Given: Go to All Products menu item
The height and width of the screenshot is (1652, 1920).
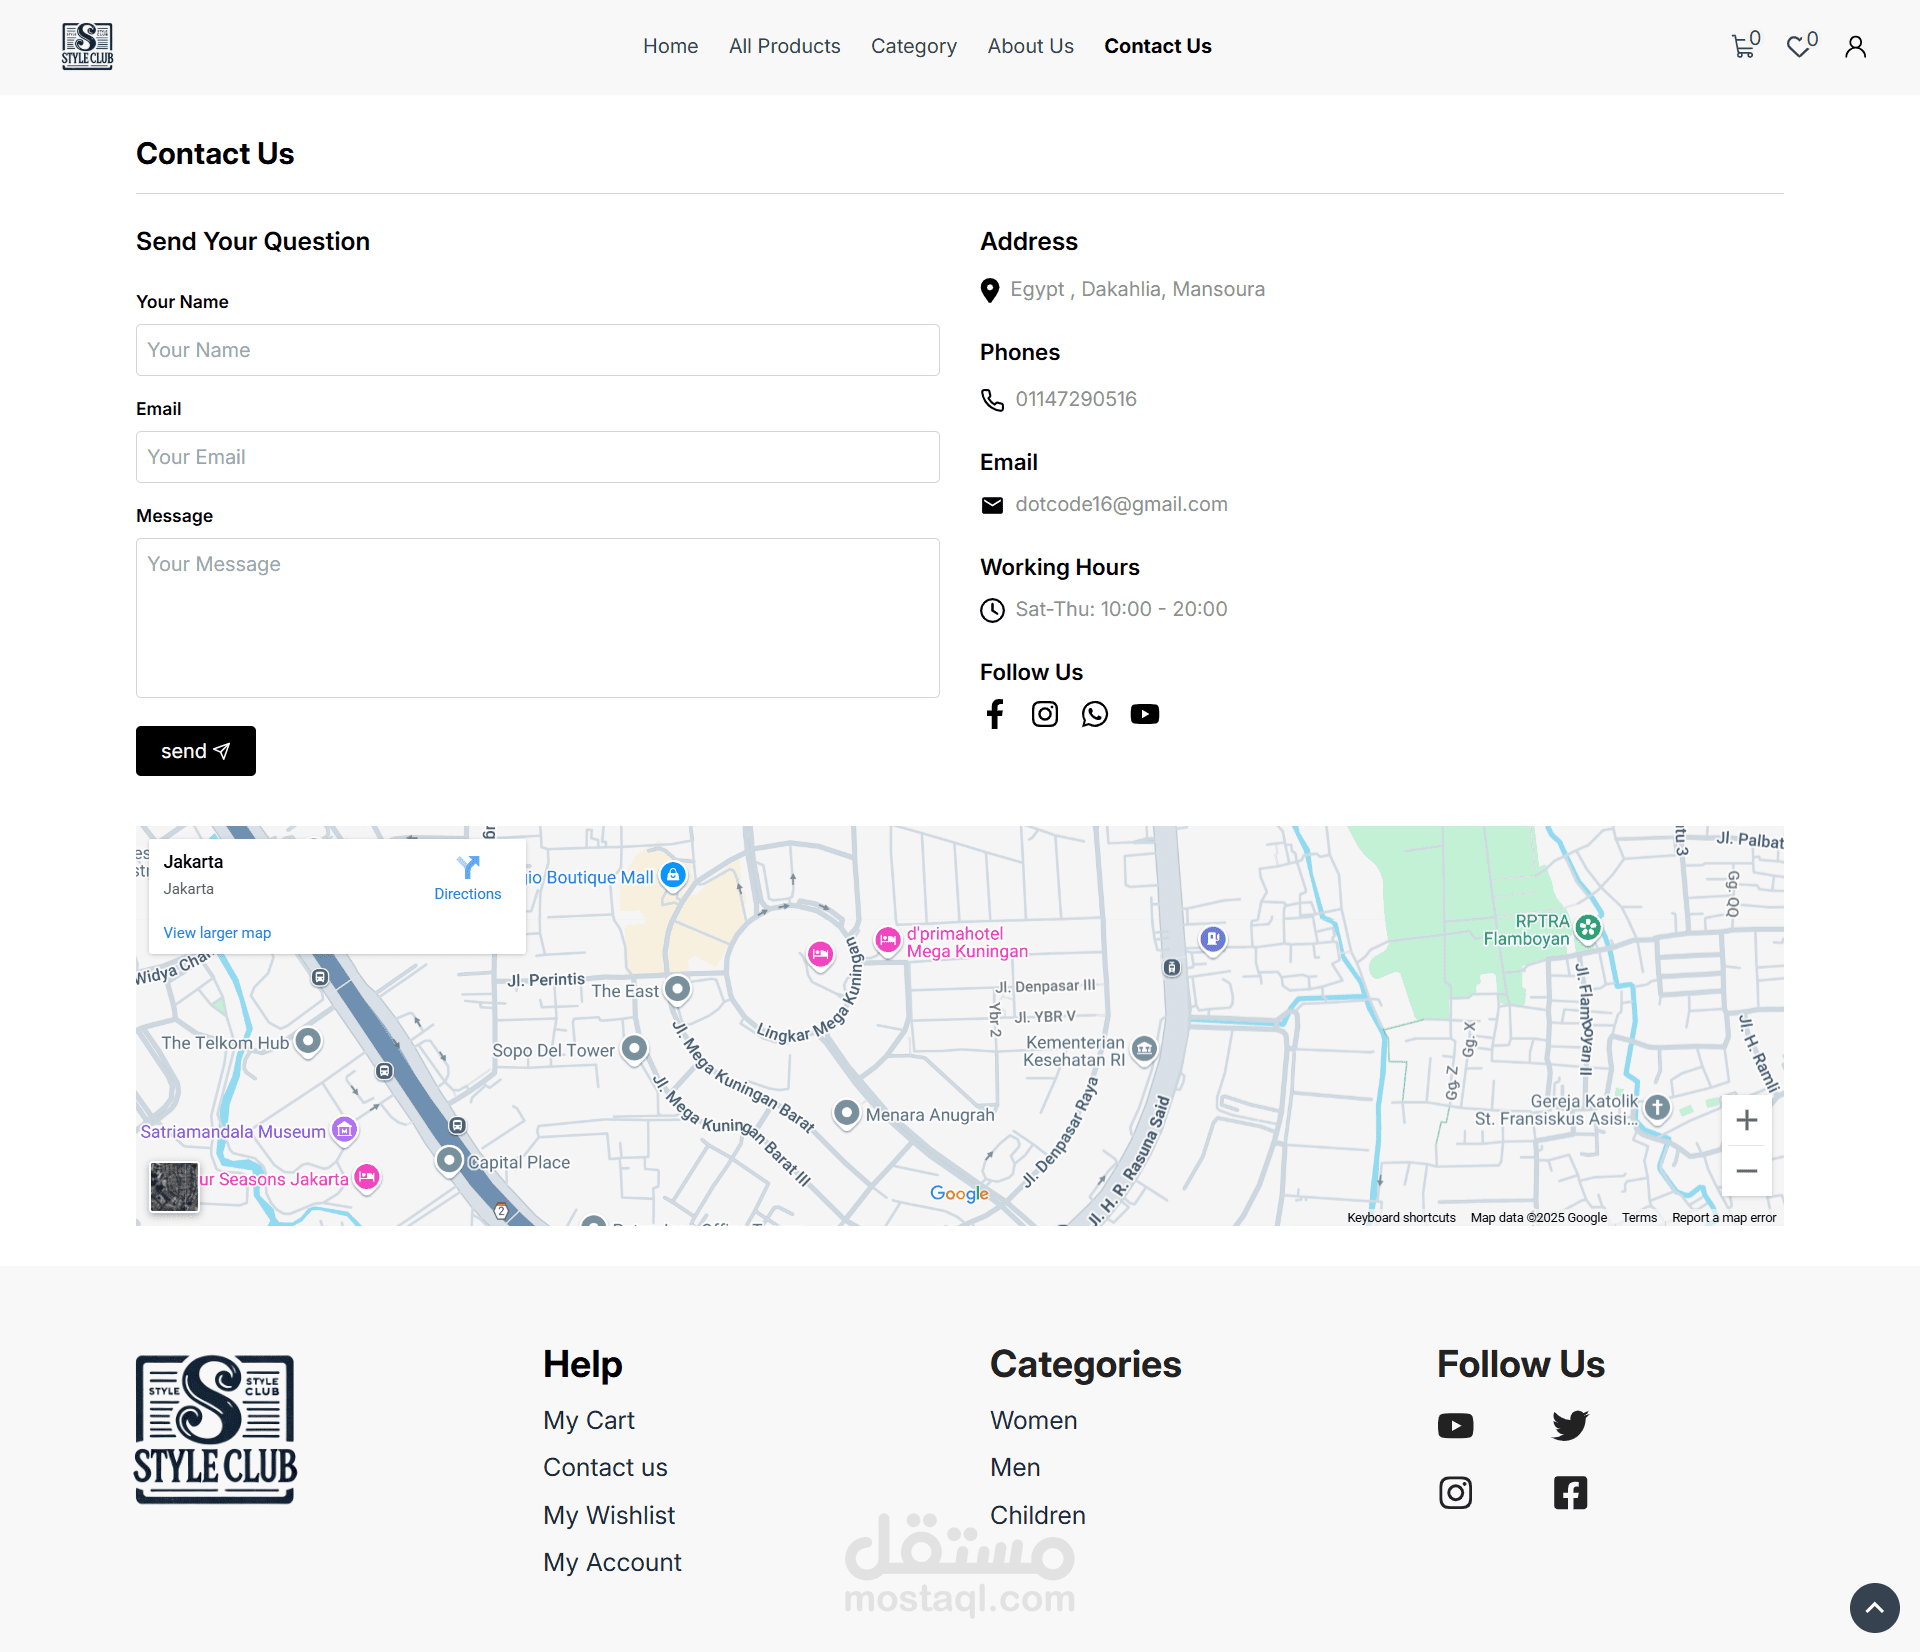Looking at the screenshot, I should tap(784, 46).
